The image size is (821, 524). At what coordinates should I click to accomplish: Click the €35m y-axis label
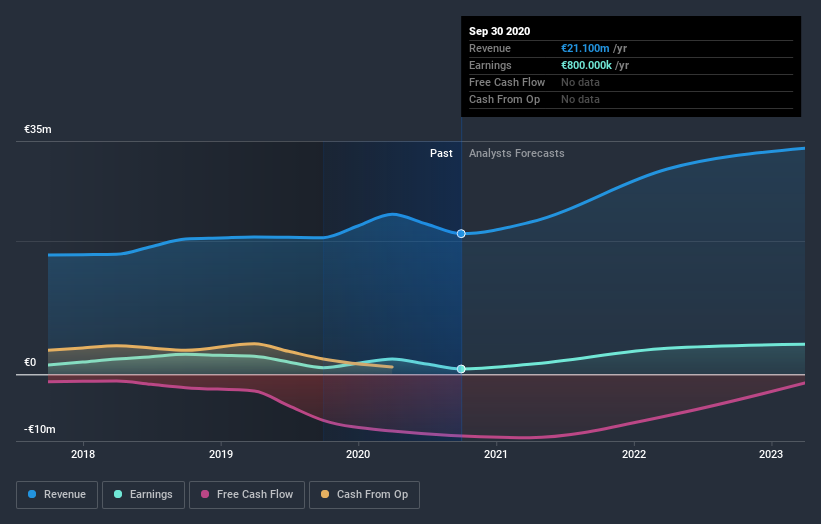coord(38,129)
